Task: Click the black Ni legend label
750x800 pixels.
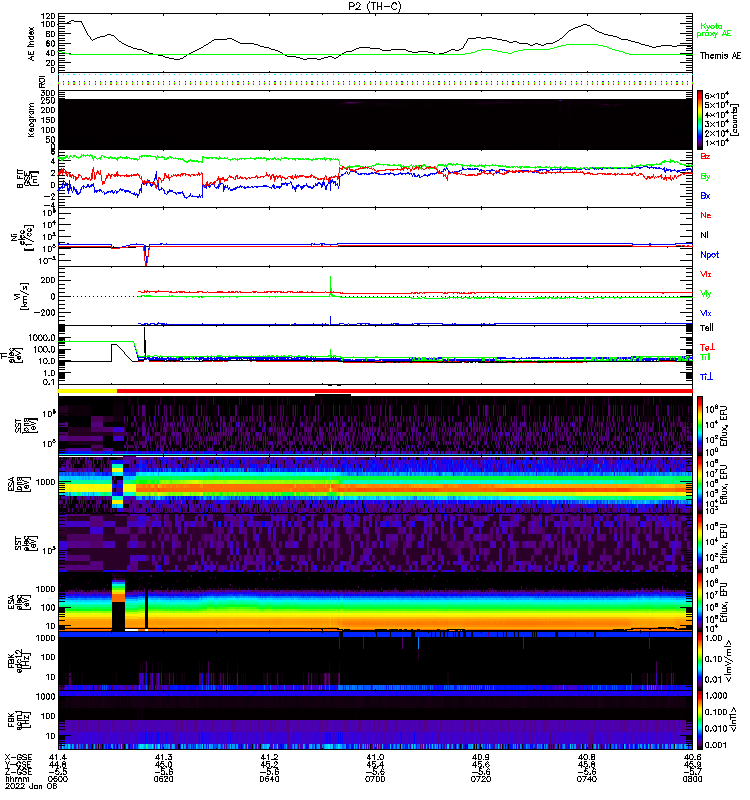Action: (x=705, y=235)
